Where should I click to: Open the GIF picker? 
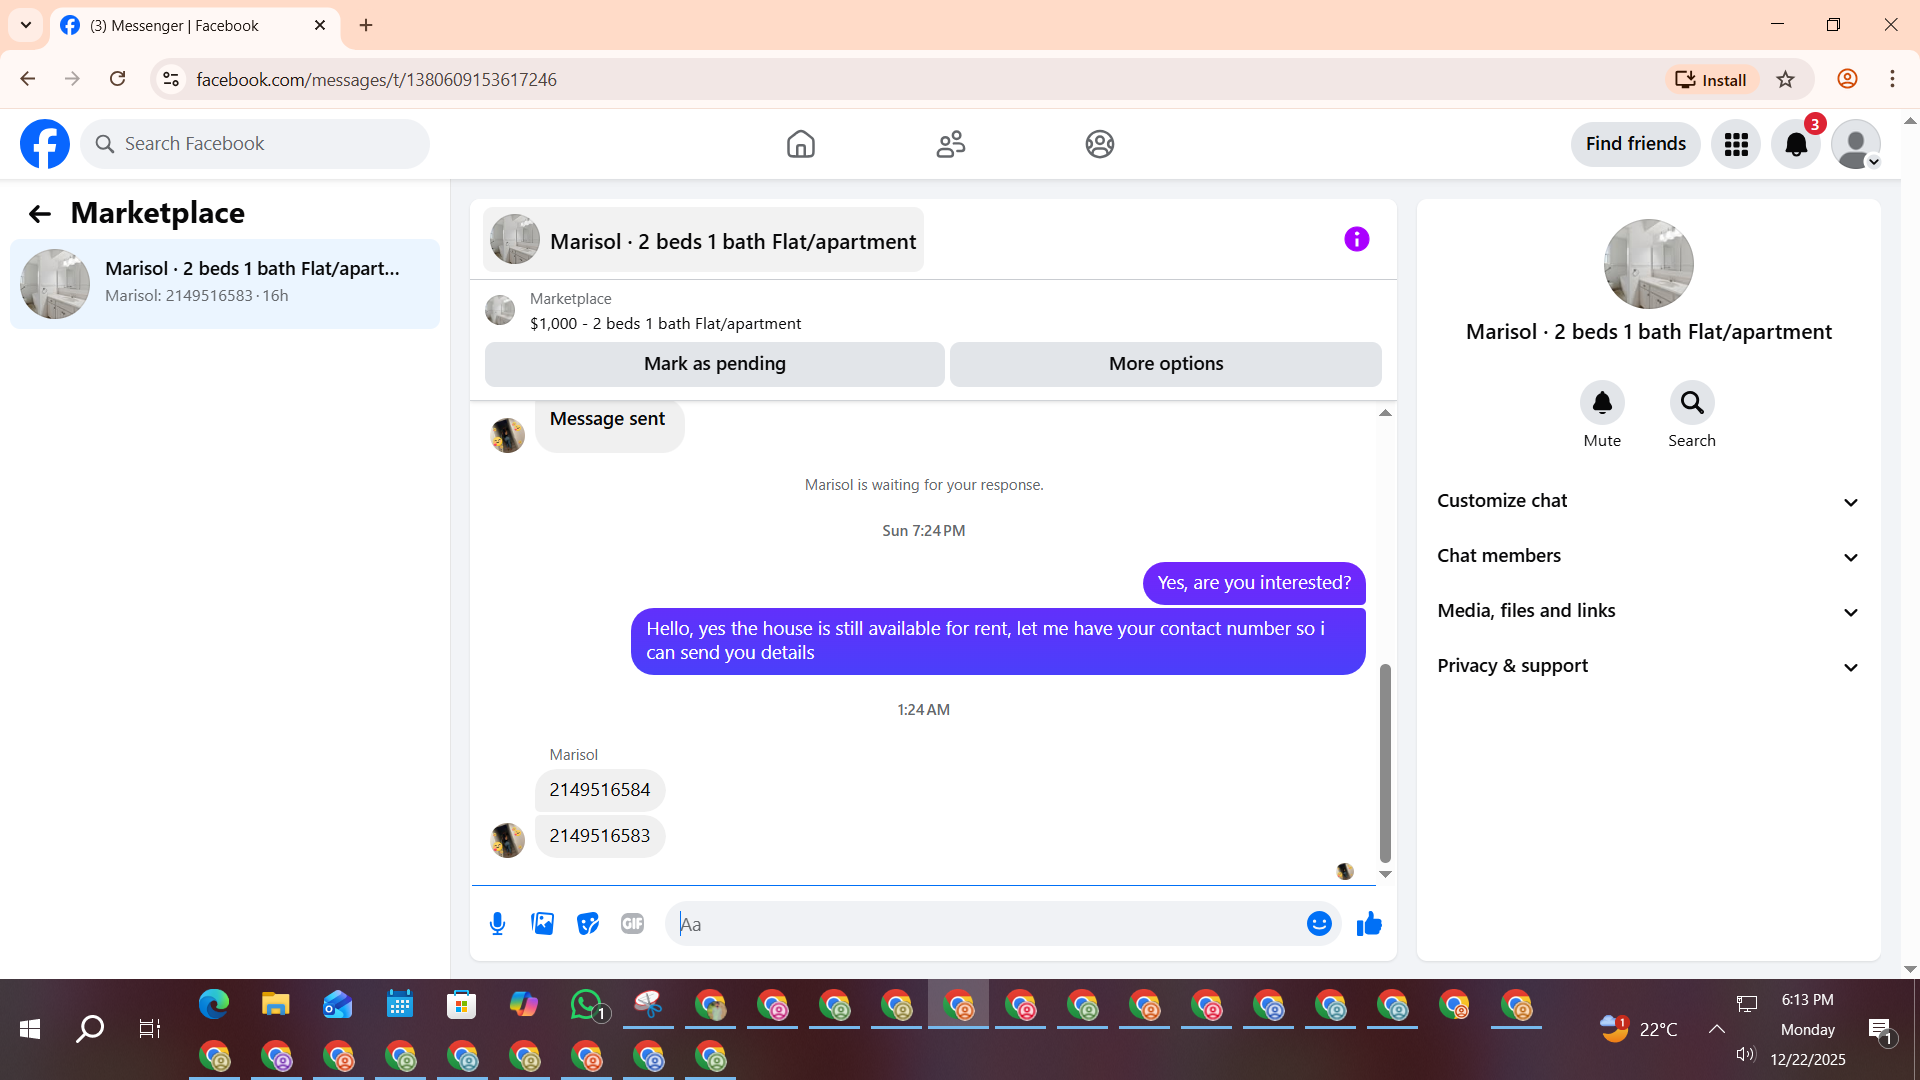point(632,924)
